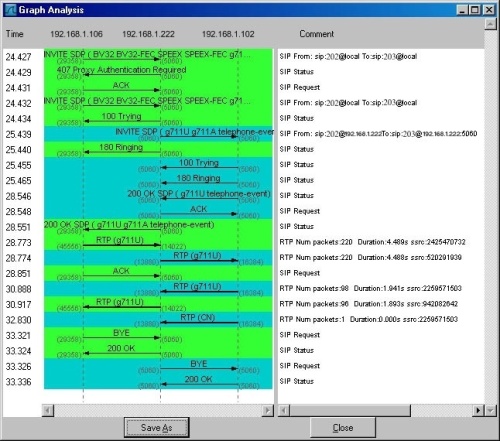Click the 192.168.1.222 host header

tap(148, 34)
